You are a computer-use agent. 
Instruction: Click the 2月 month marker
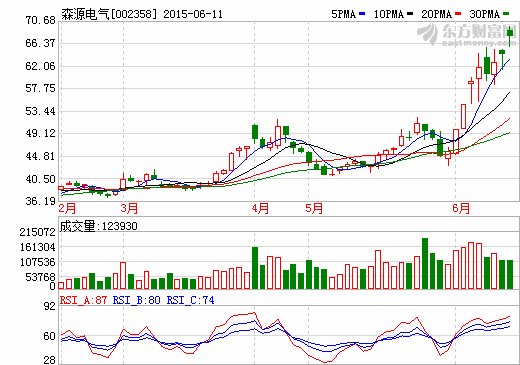click(x=67, y=208)
